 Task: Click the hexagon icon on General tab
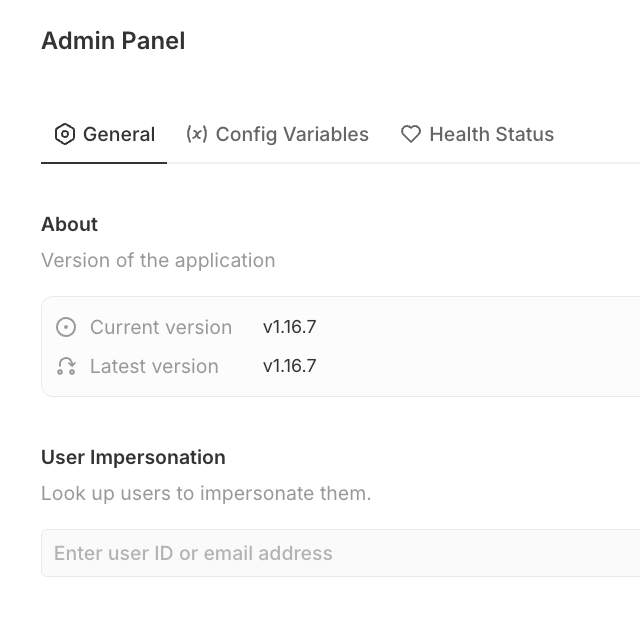point(65,134)
